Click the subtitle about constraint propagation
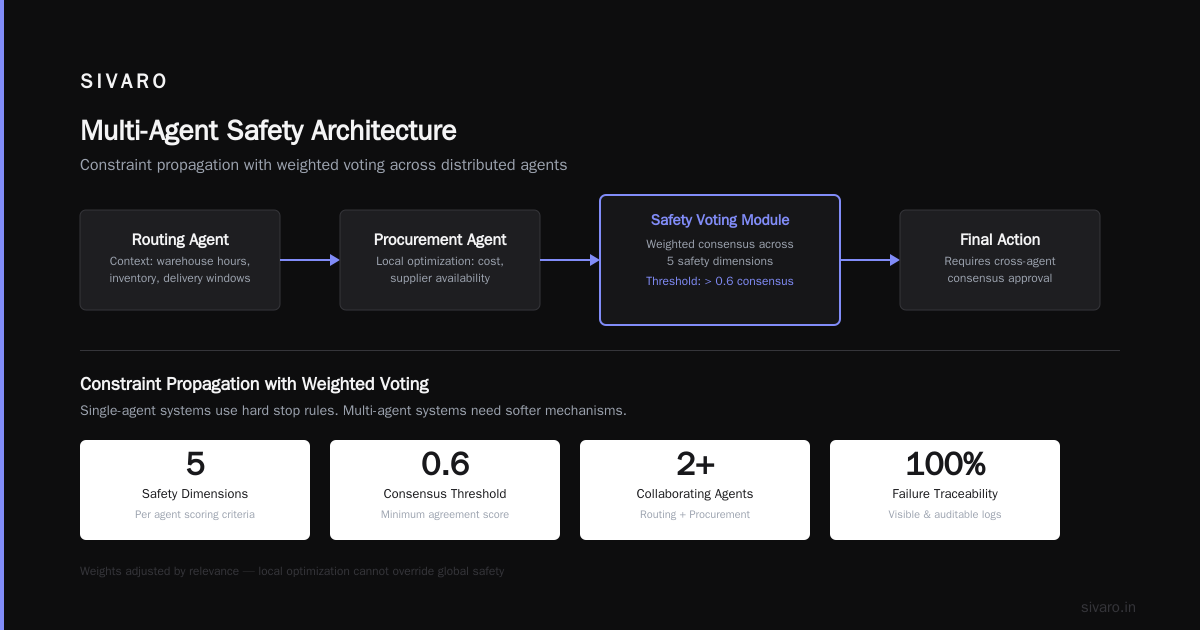The width and height of the screenshot is (1200, 630). 323,165
